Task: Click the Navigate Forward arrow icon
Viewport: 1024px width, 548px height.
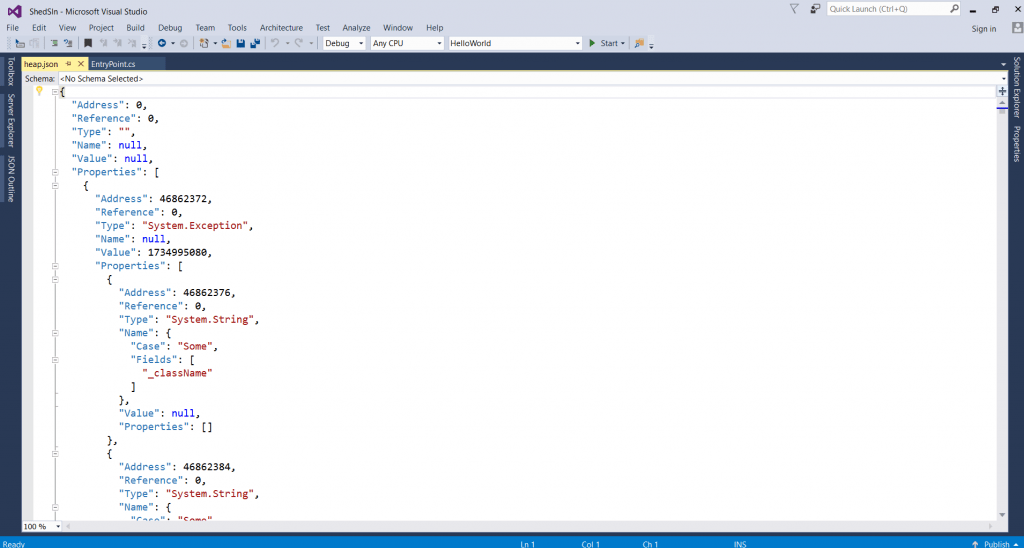Action: pos(184,43)
